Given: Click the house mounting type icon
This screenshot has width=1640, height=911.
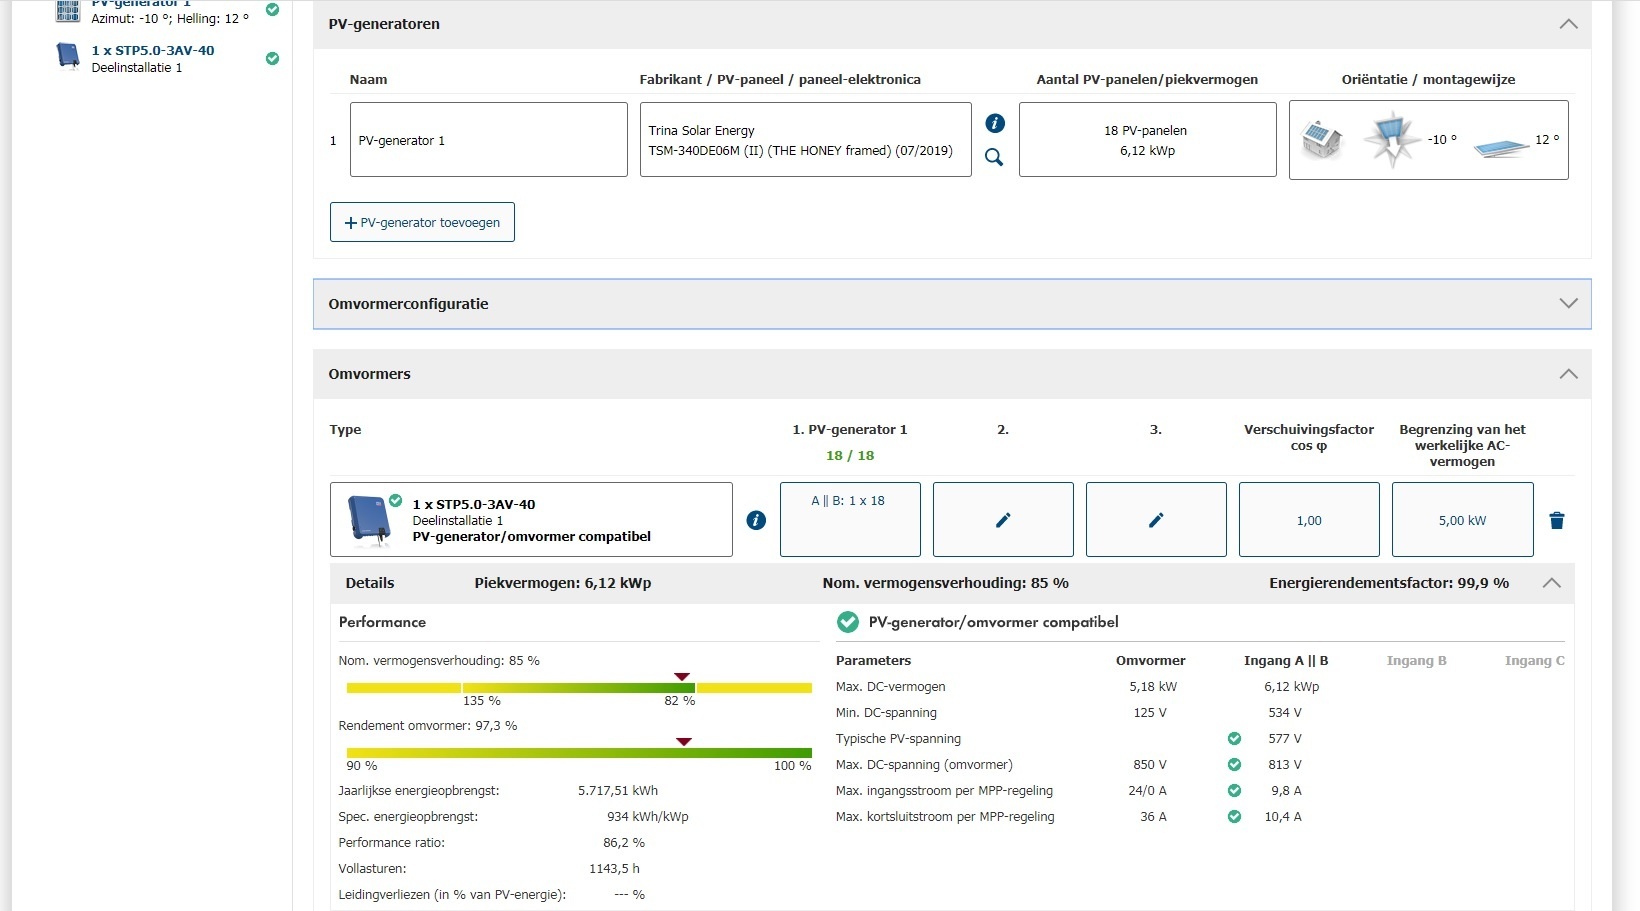Looking at the screenshot, I should (x=1322, y=140).
